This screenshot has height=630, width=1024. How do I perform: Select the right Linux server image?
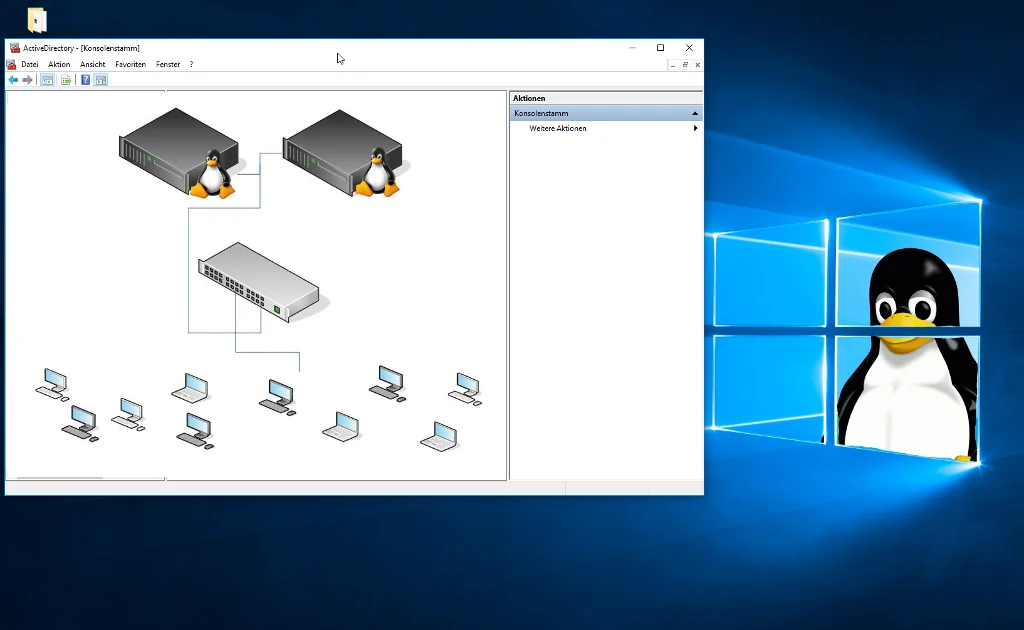coord(343,153)
